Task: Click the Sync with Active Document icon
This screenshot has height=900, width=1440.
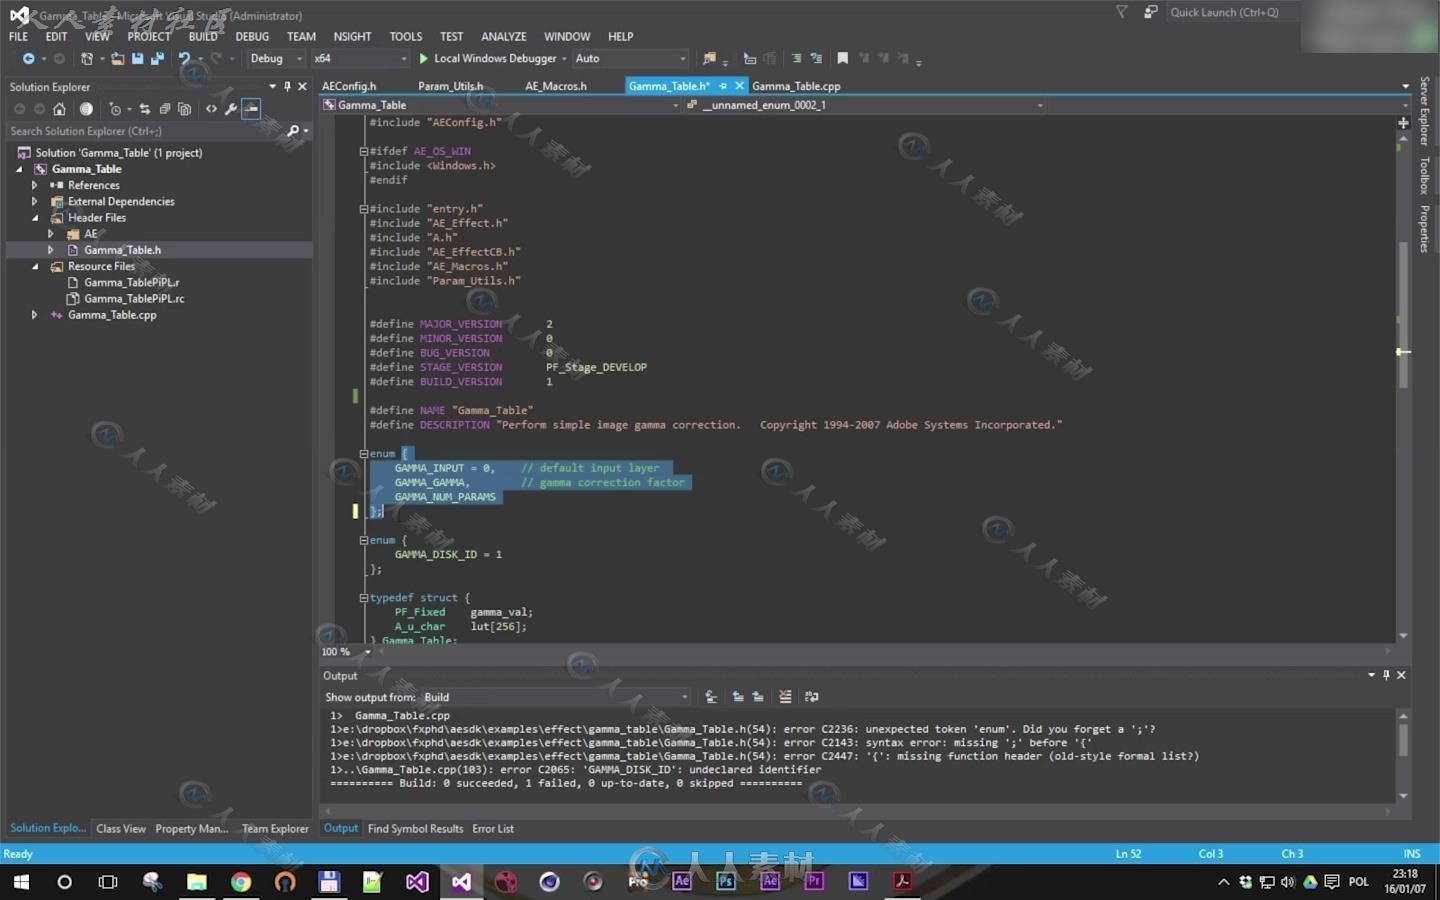Action: tap(145, 109)
